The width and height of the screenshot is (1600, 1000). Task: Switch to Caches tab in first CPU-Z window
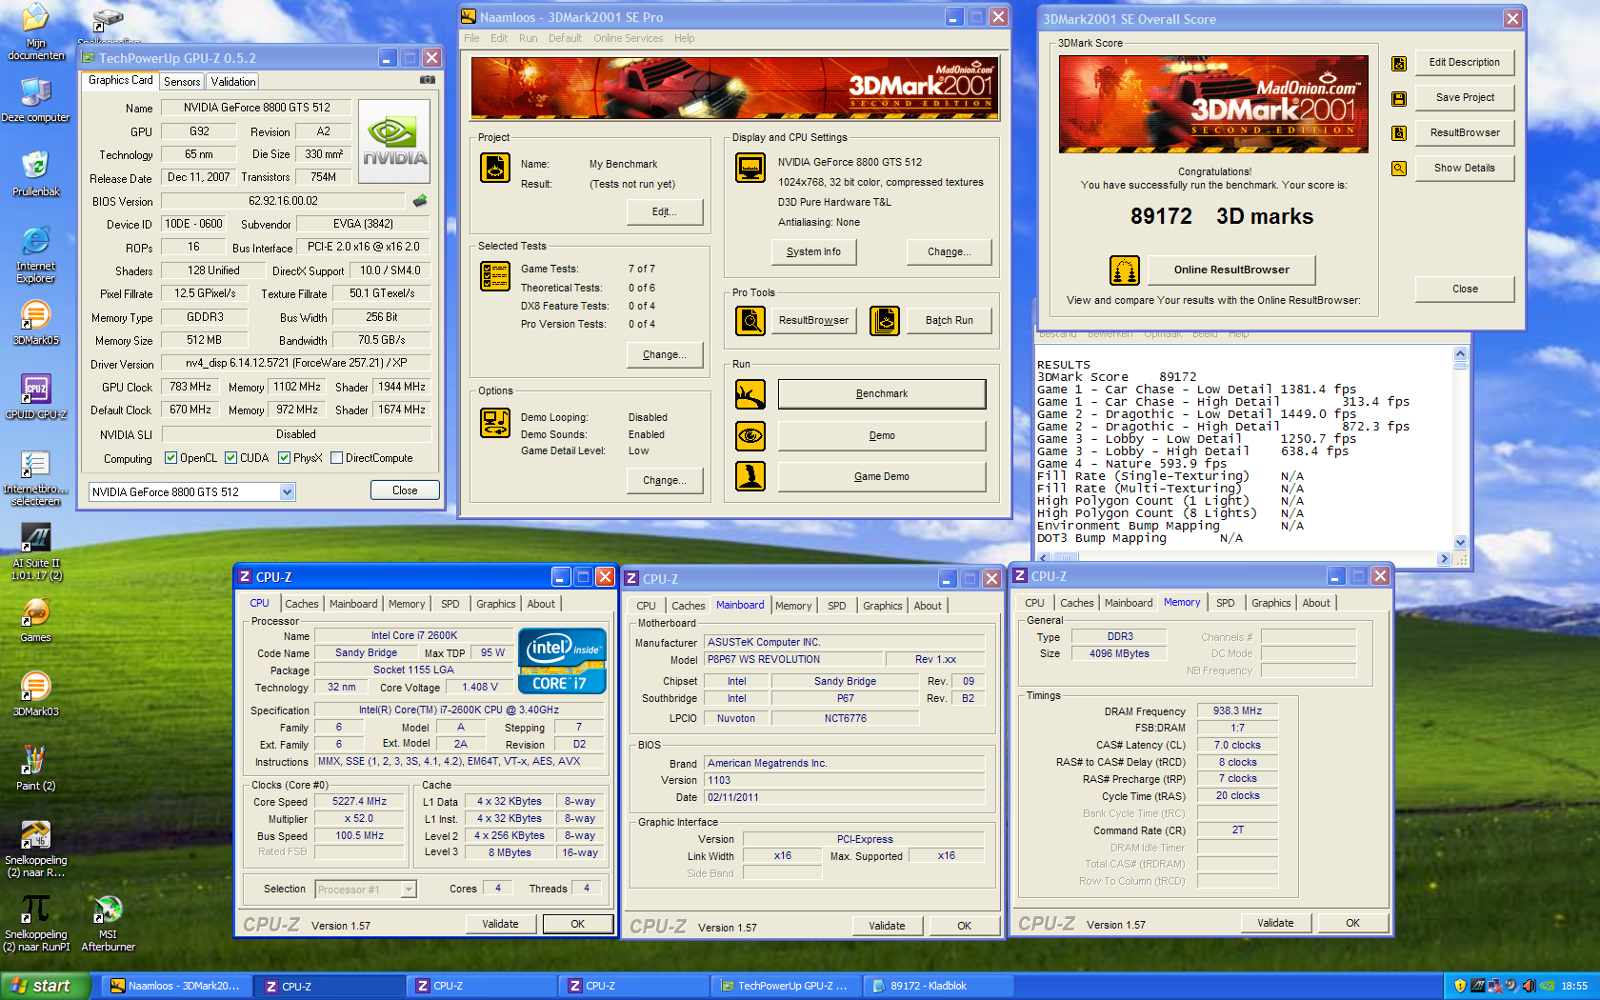click(x=302, y=604)
